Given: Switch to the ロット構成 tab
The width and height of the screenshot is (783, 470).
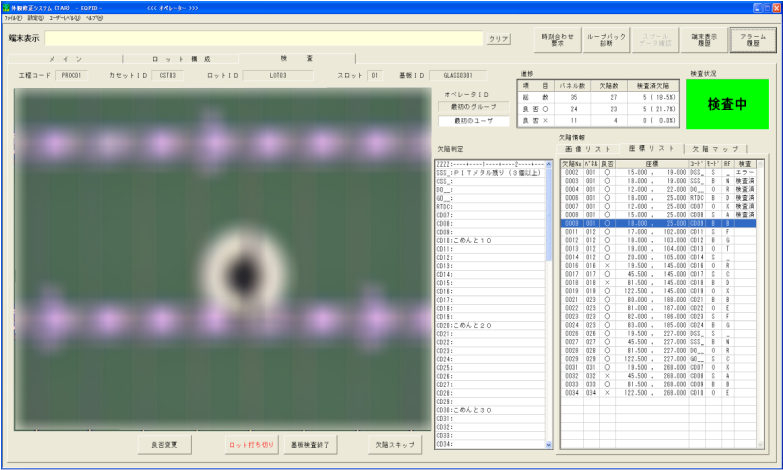Looking at the screenshot, I should click(181, 59).
